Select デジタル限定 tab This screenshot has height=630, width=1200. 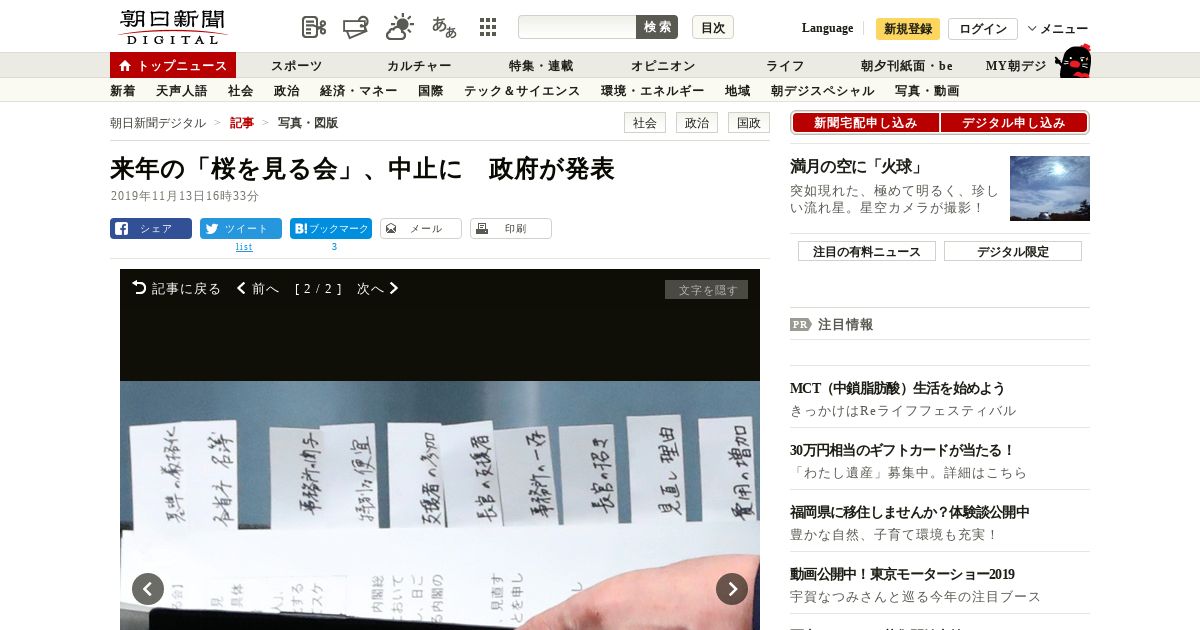pos(1013,251)
